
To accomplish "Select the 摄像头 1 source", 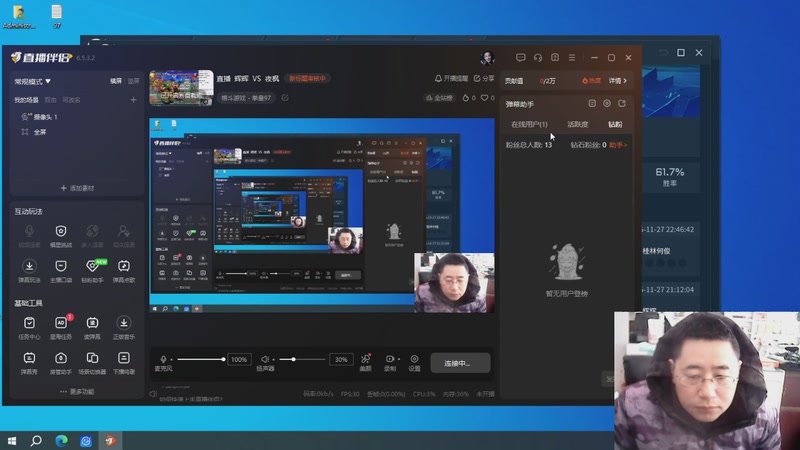I will (x=40, y=117).
